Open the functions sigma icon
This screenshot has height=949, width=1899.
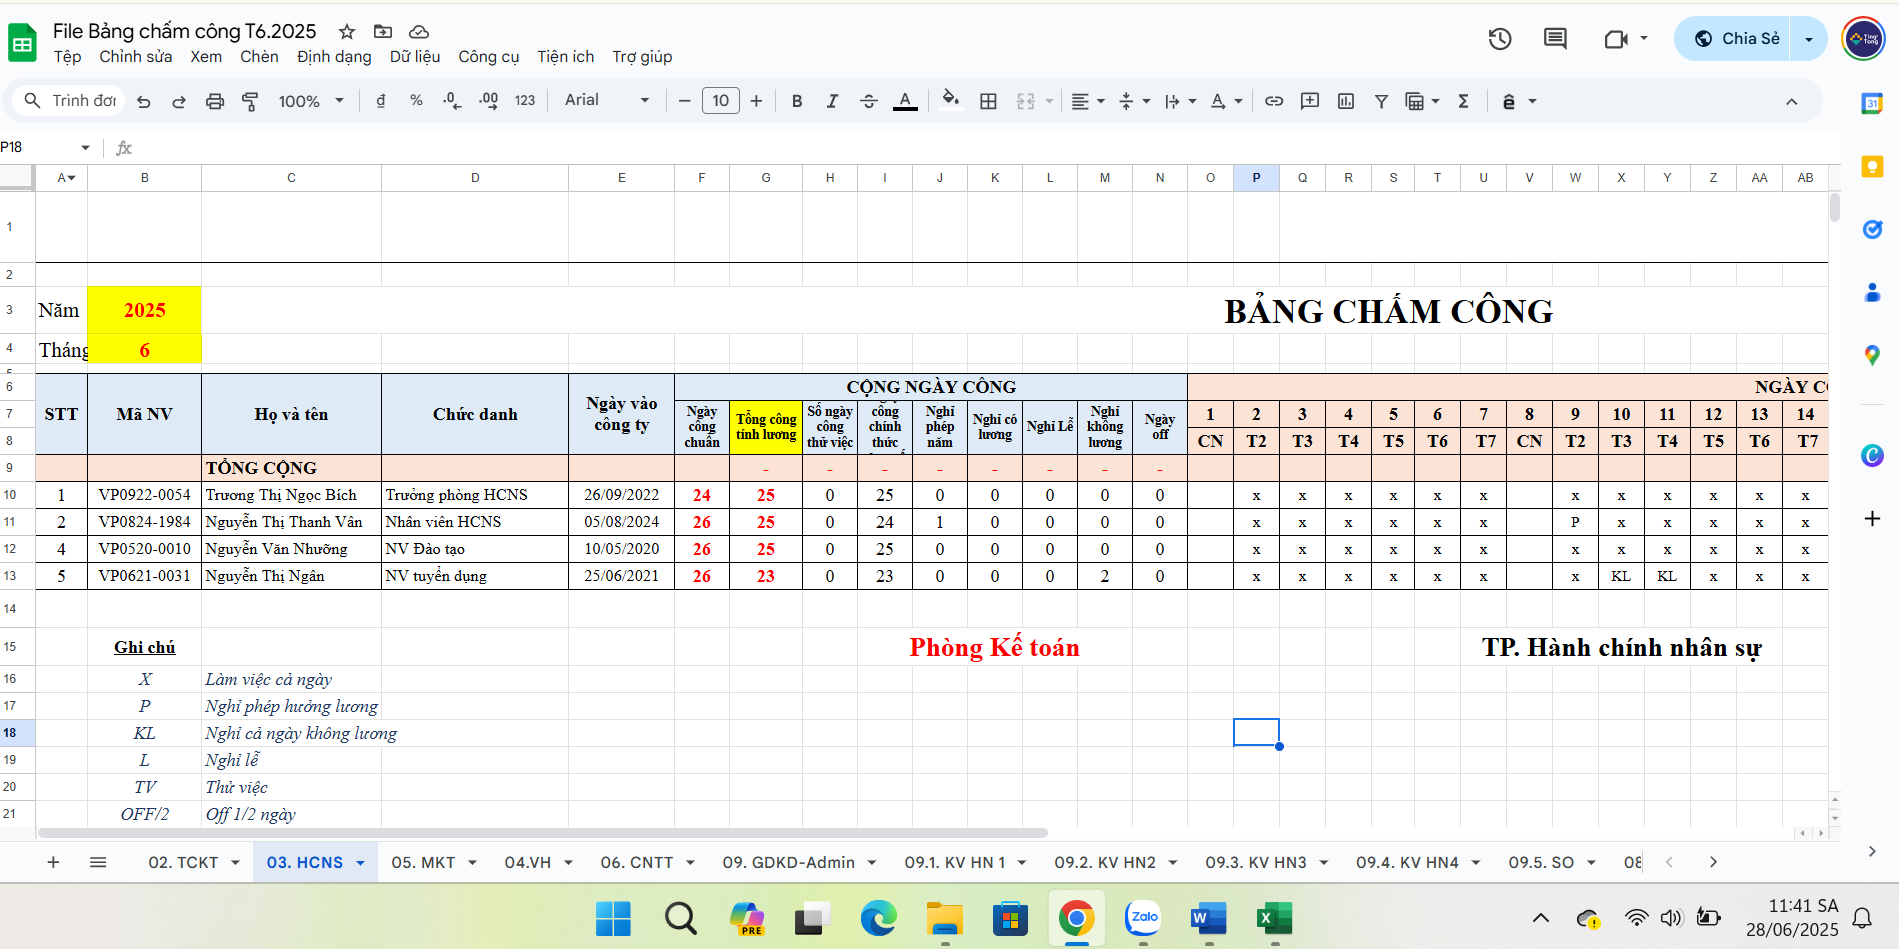pos(1463,101)
